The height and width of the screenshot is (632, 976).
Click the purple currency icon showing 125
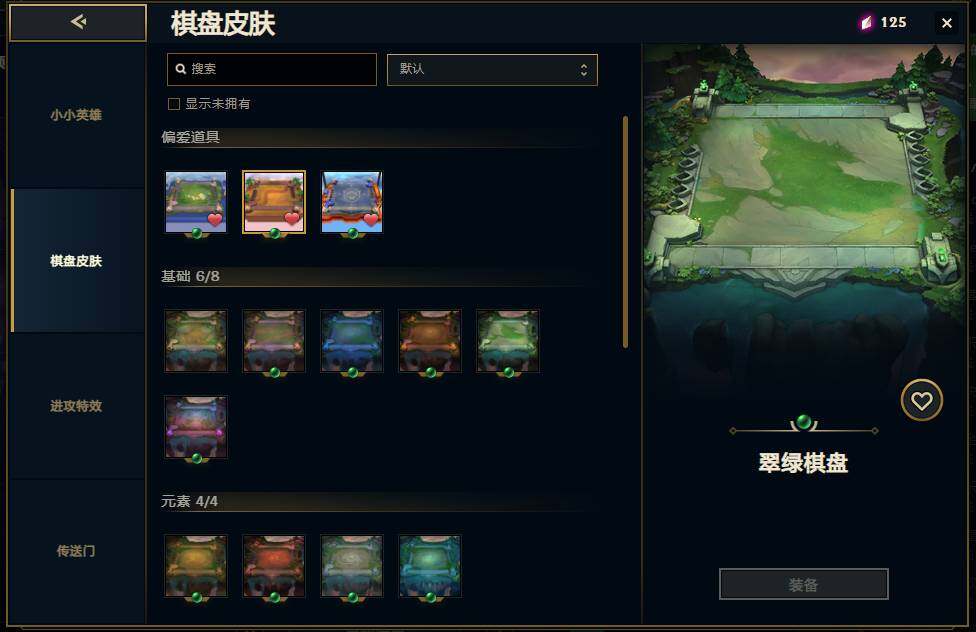pos(866,23)
